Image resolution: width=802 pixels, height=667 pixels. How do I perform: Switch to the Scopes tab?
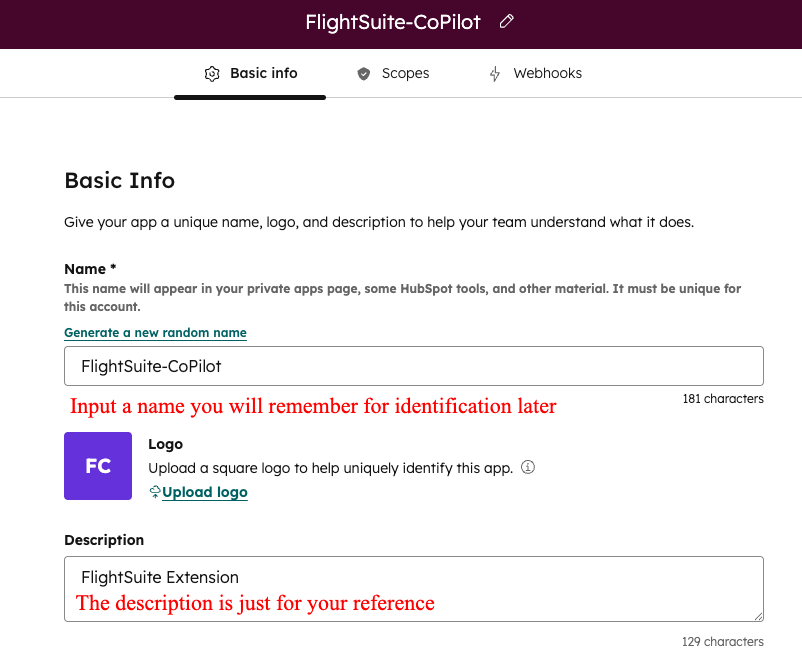(x=404, y=73)
